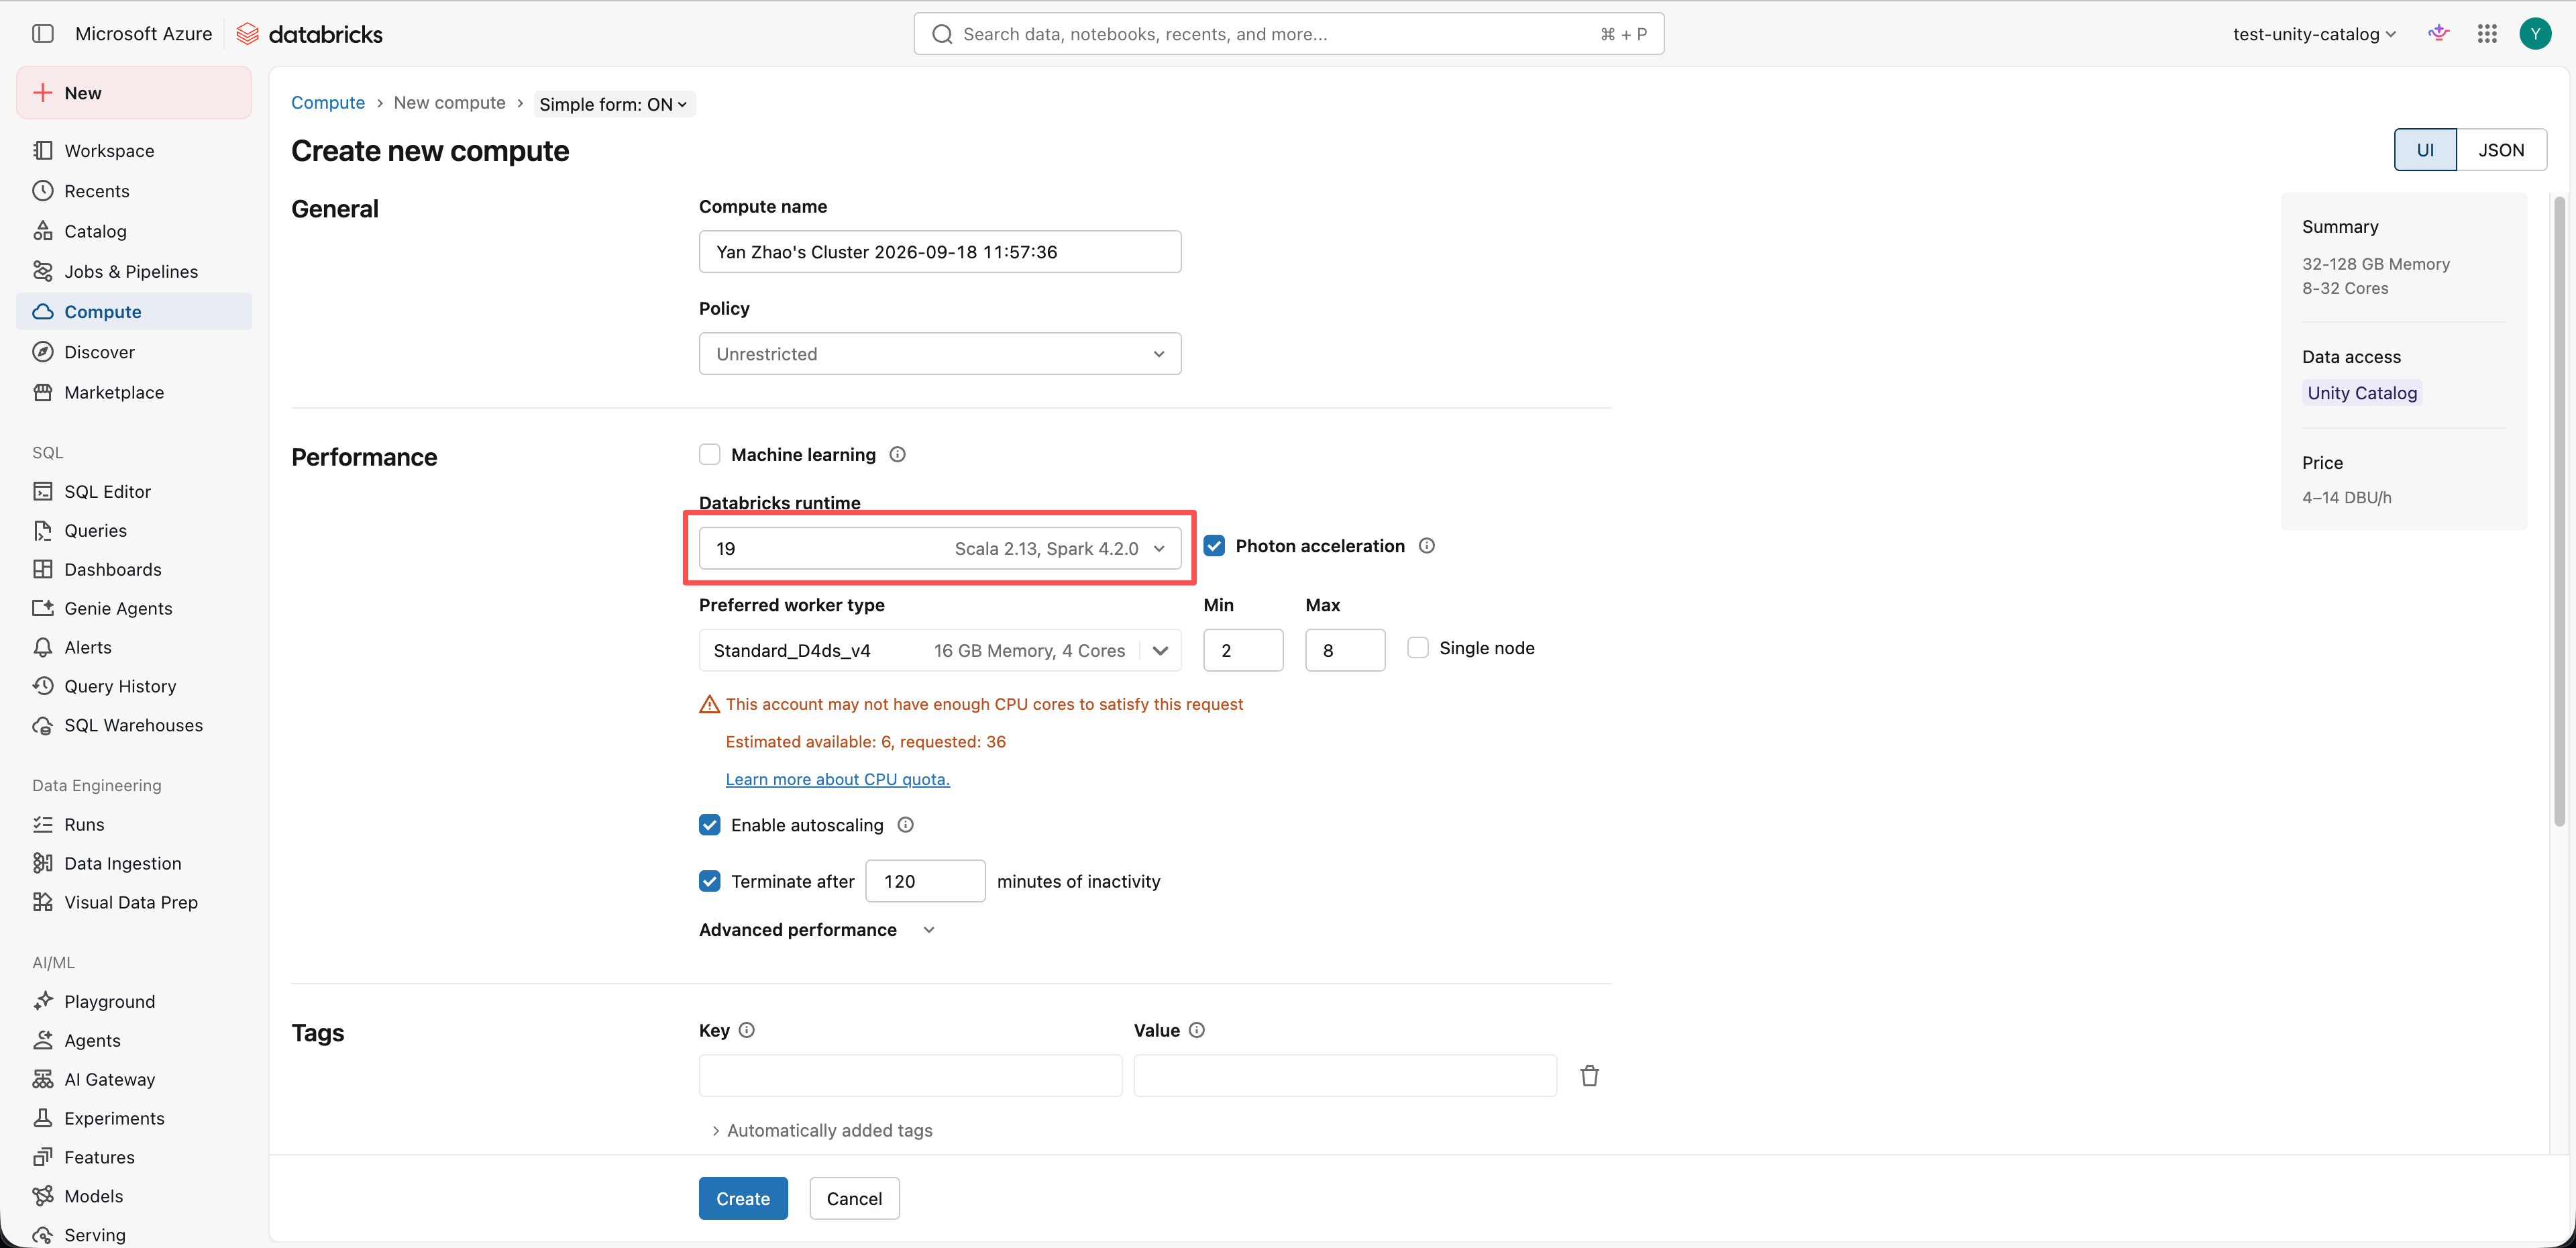Click the Unity Catalog tag

pyautogui.click(x=2362, y=393)
